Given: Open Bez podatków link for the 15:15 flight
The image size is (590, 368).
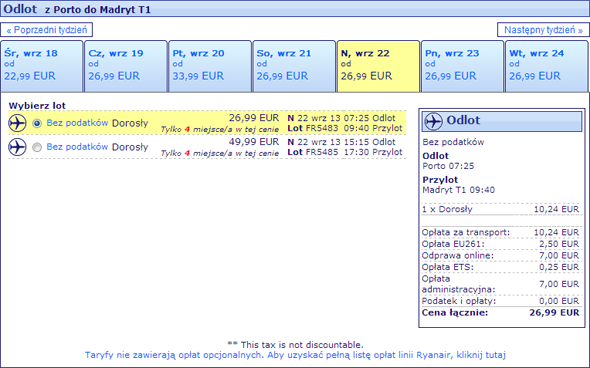Looking at the screenshot, I should 77,146.
